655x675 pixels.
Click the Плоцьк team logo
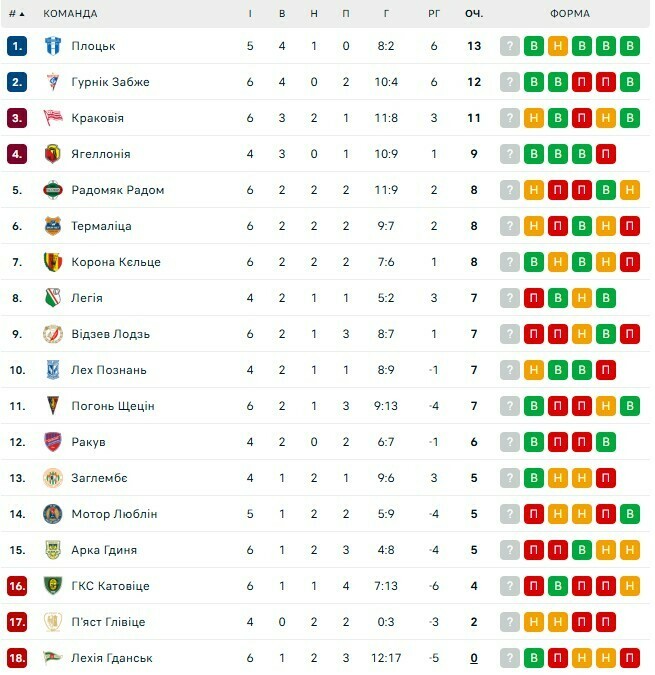(53, 46)
